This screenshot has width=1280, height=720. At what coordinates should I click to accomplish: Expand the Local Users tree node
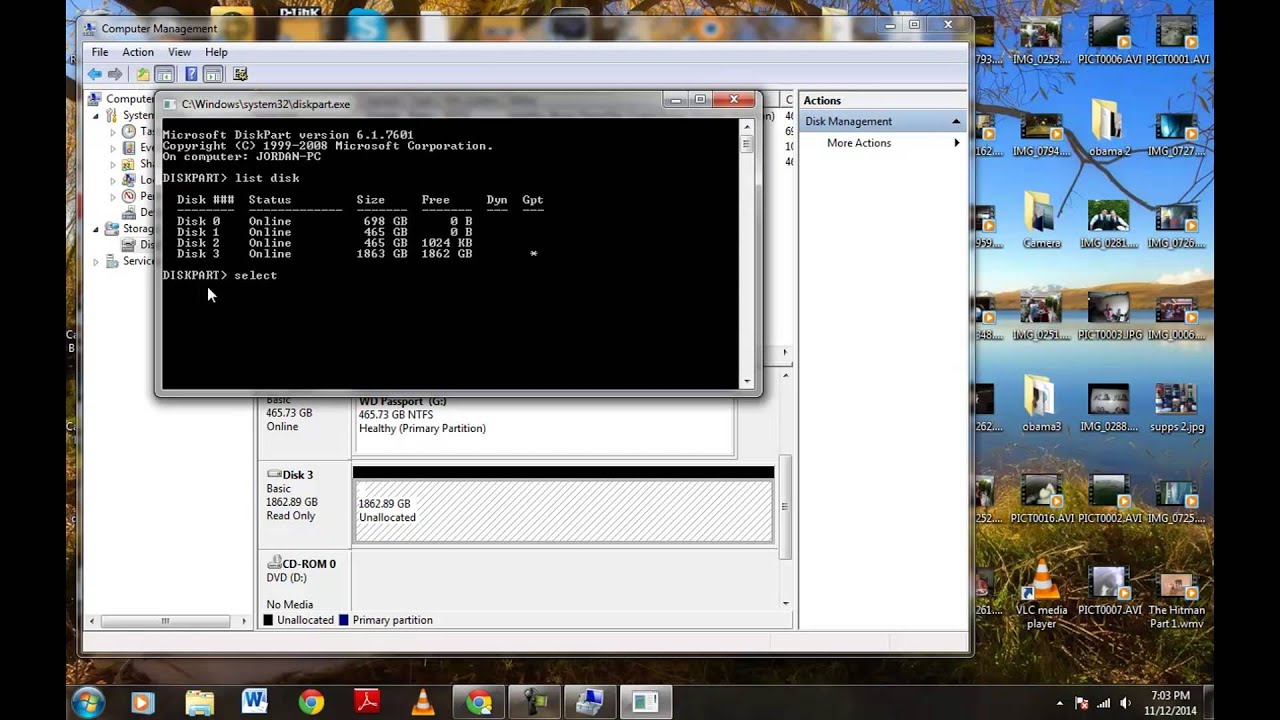[x=113, y=180]
